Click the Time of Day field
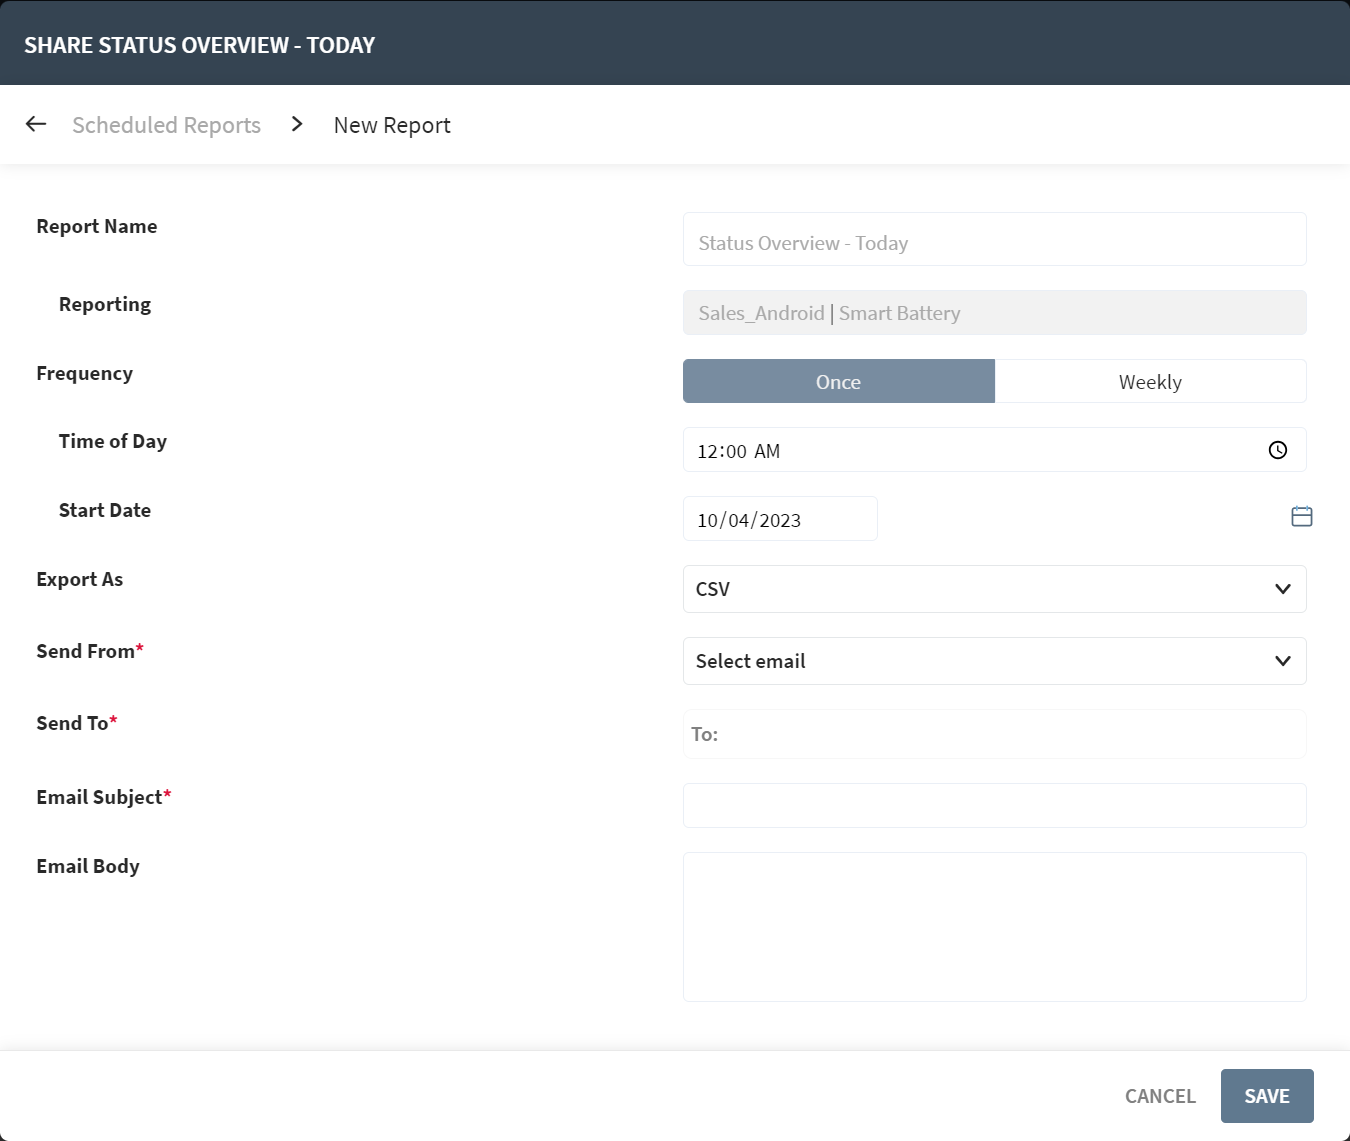1350x1141 pixels. pos(994,450)
